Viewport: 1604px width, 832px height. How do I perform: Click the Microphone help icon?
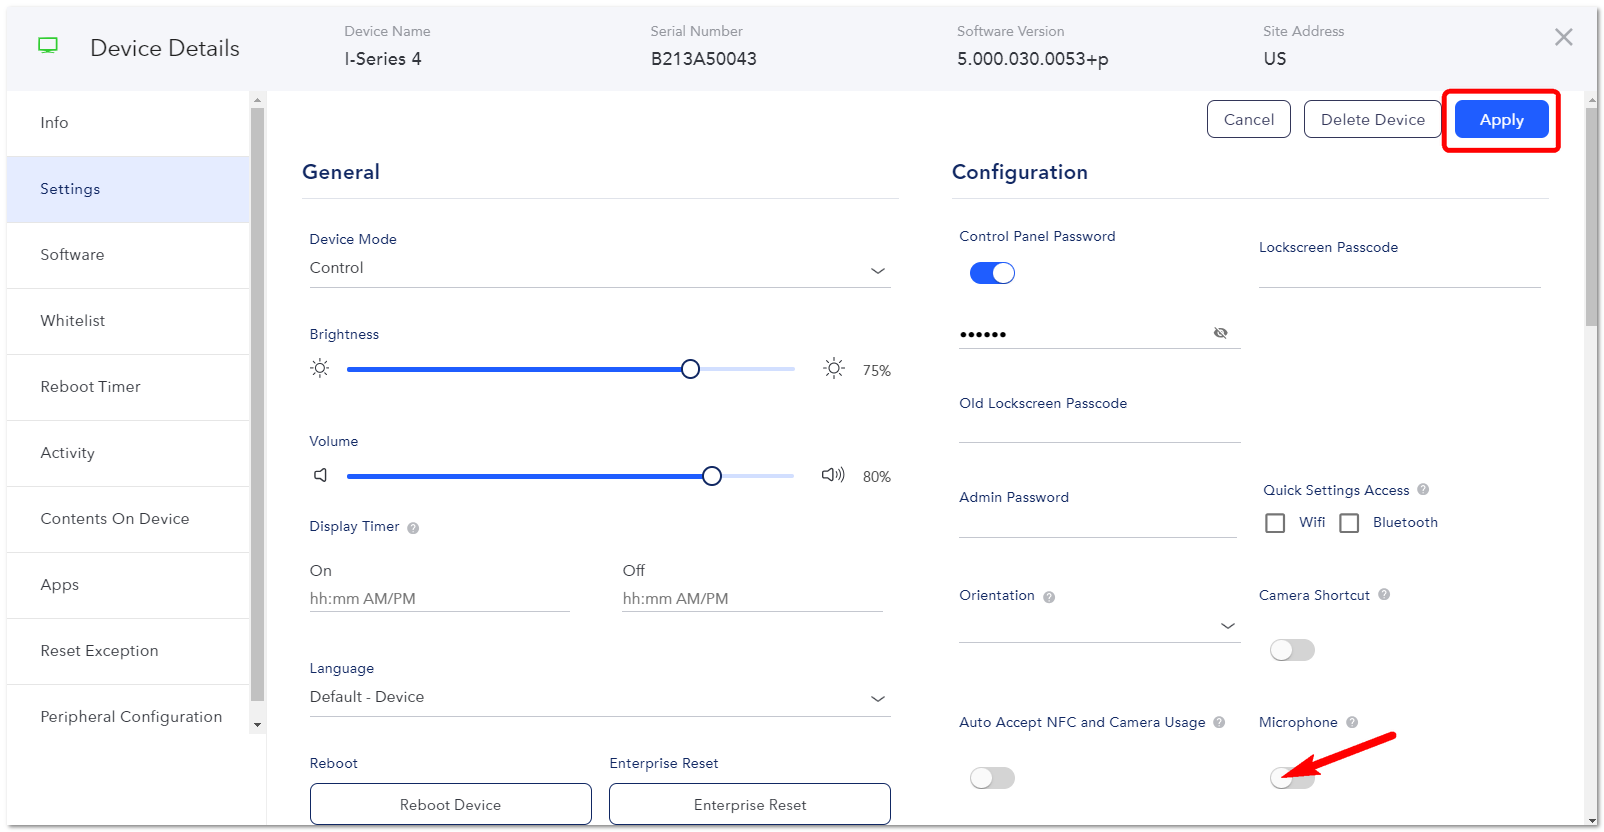[x=1352, y=722]
